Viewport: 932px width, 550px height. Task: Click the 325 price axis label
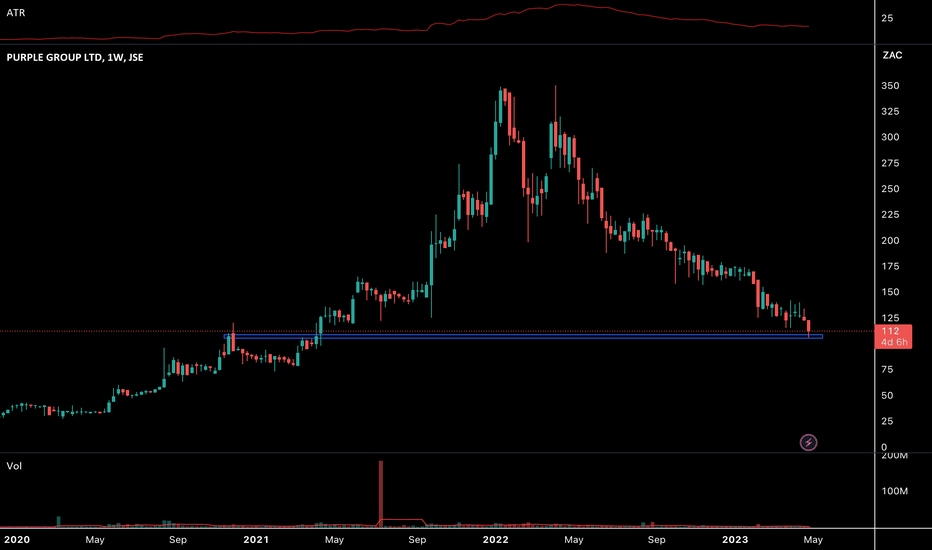click(x=890, y=111)
